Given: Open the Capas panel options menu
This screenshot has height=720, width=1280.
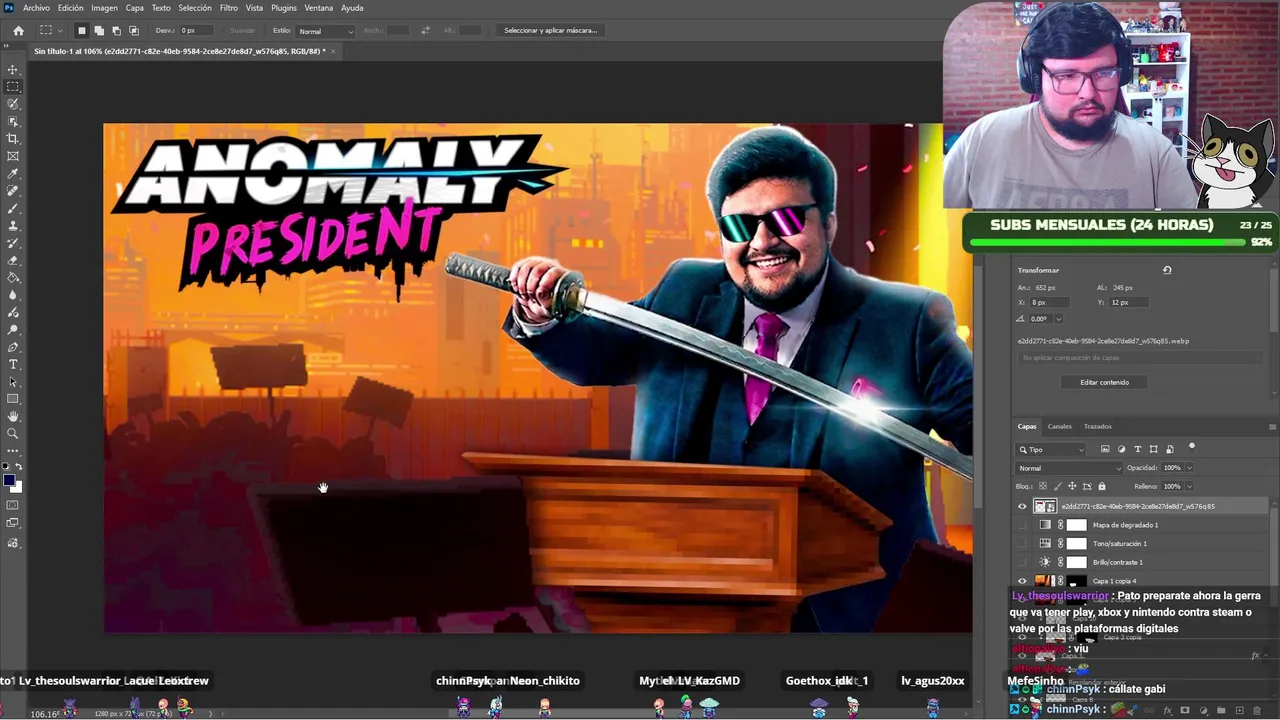Looking at the screenshot, I should pos(1272,427).
